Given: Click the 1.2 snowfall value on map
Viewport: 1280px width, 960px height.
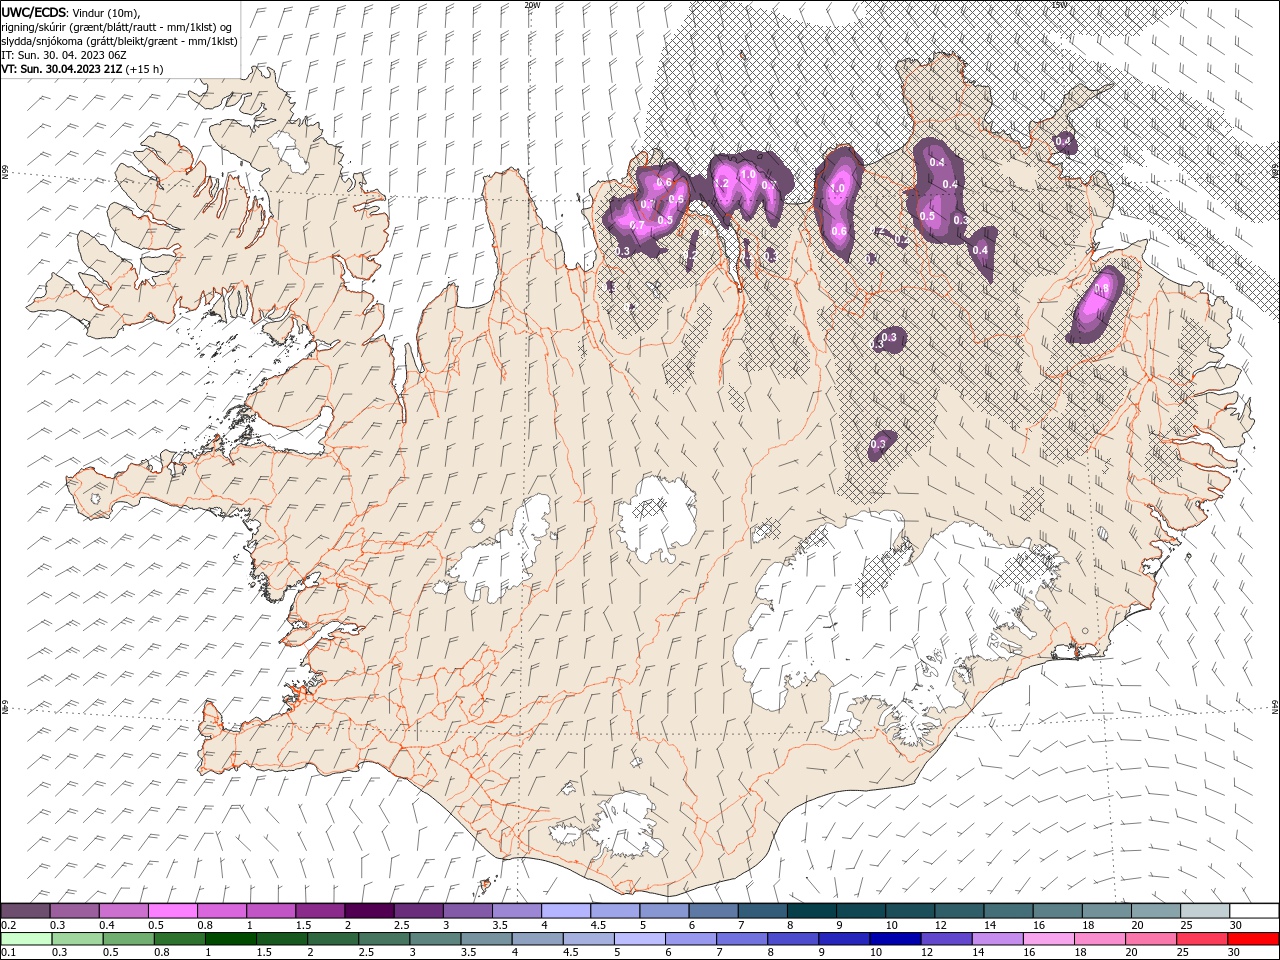Looking at the screenshot, I should [721, 183].
